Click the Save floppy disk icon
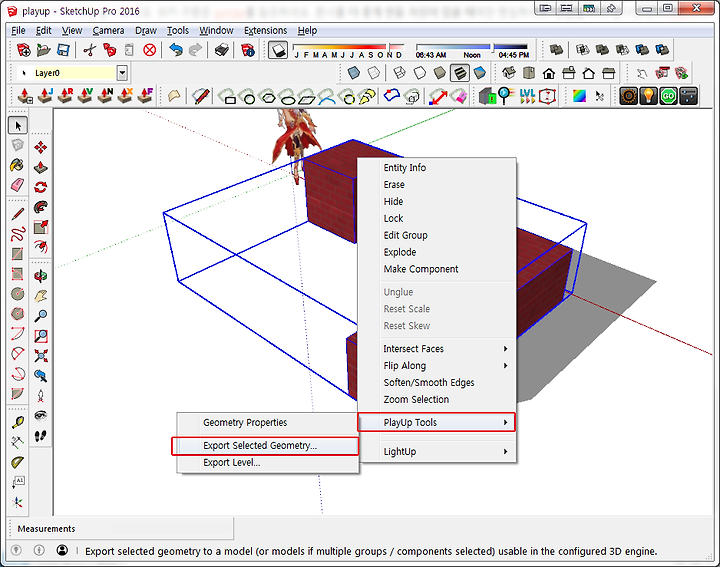 pyautogui.click(x=63, y=50)
